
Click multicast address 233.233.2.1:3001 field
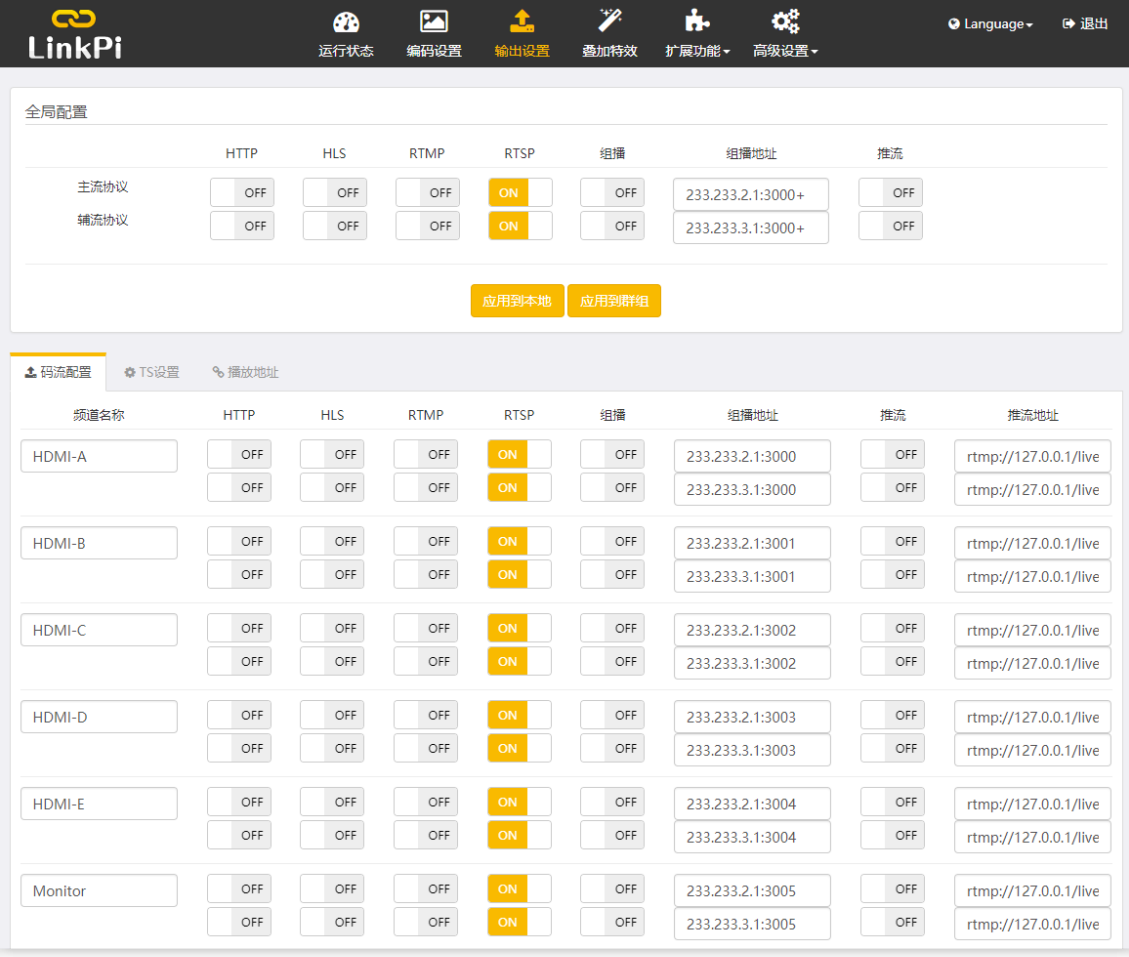(x=752, y=544)
